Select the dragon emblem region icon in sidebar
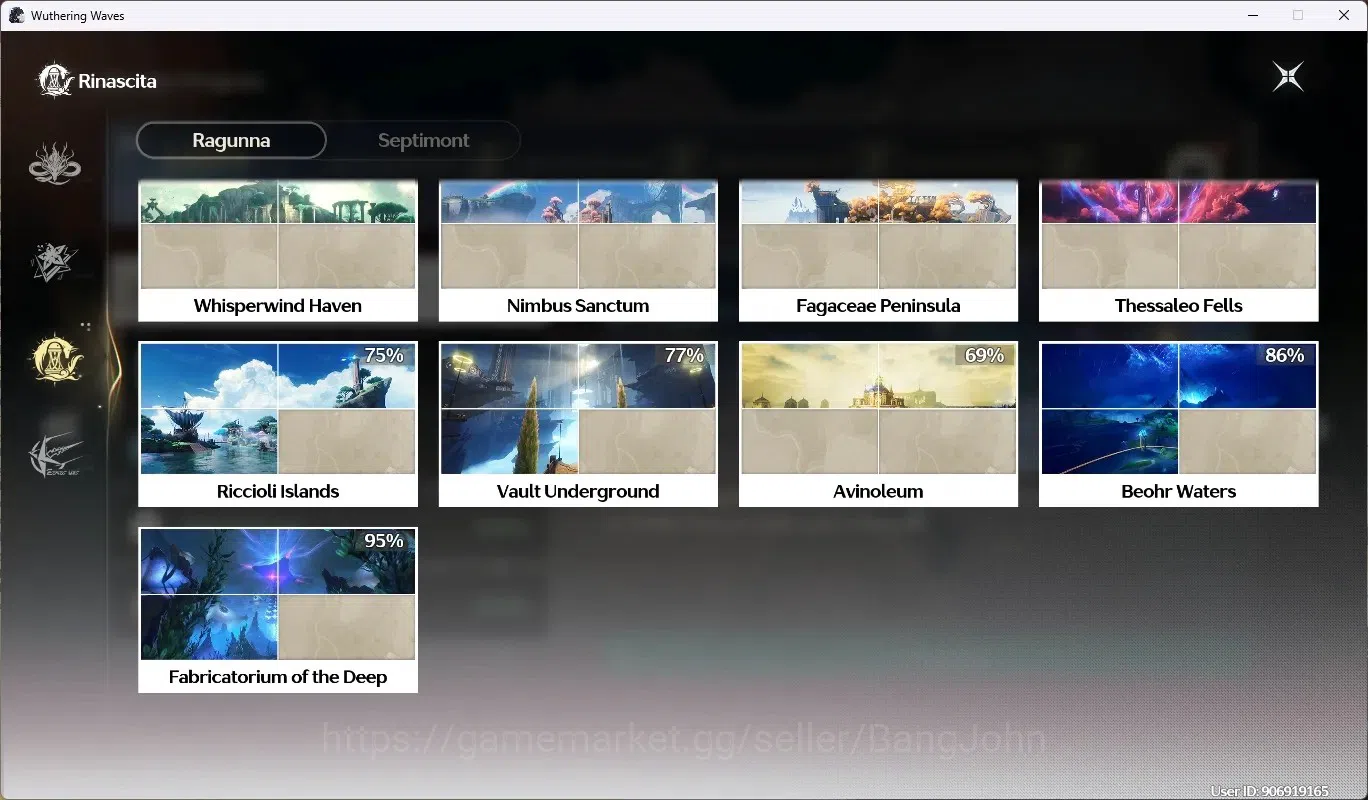Image resolution: width=1368 pixels, height=800 pixels. pos(55,164)
